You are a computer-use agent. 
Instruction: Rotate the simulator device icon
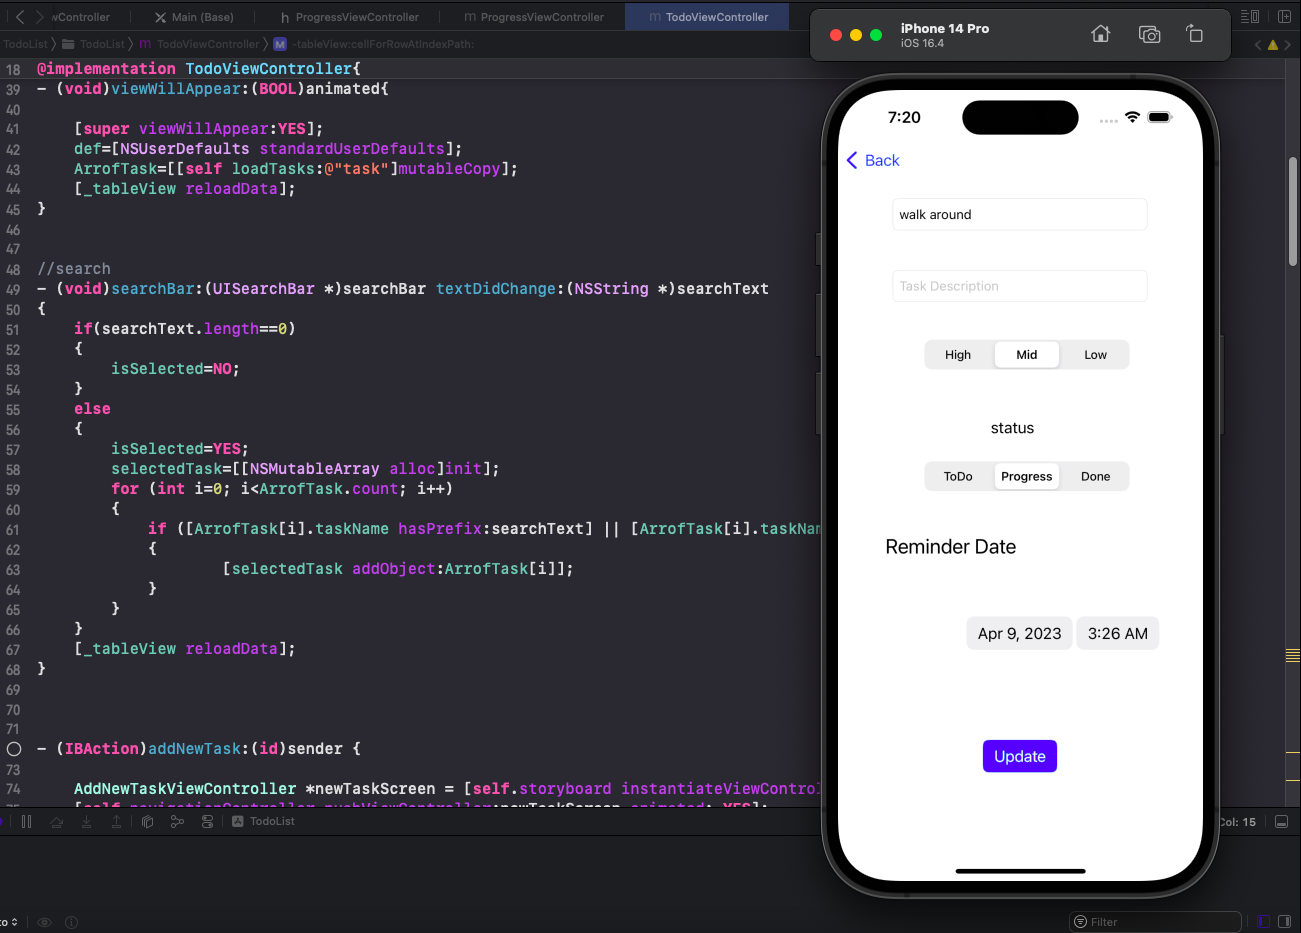[1194, 34]
